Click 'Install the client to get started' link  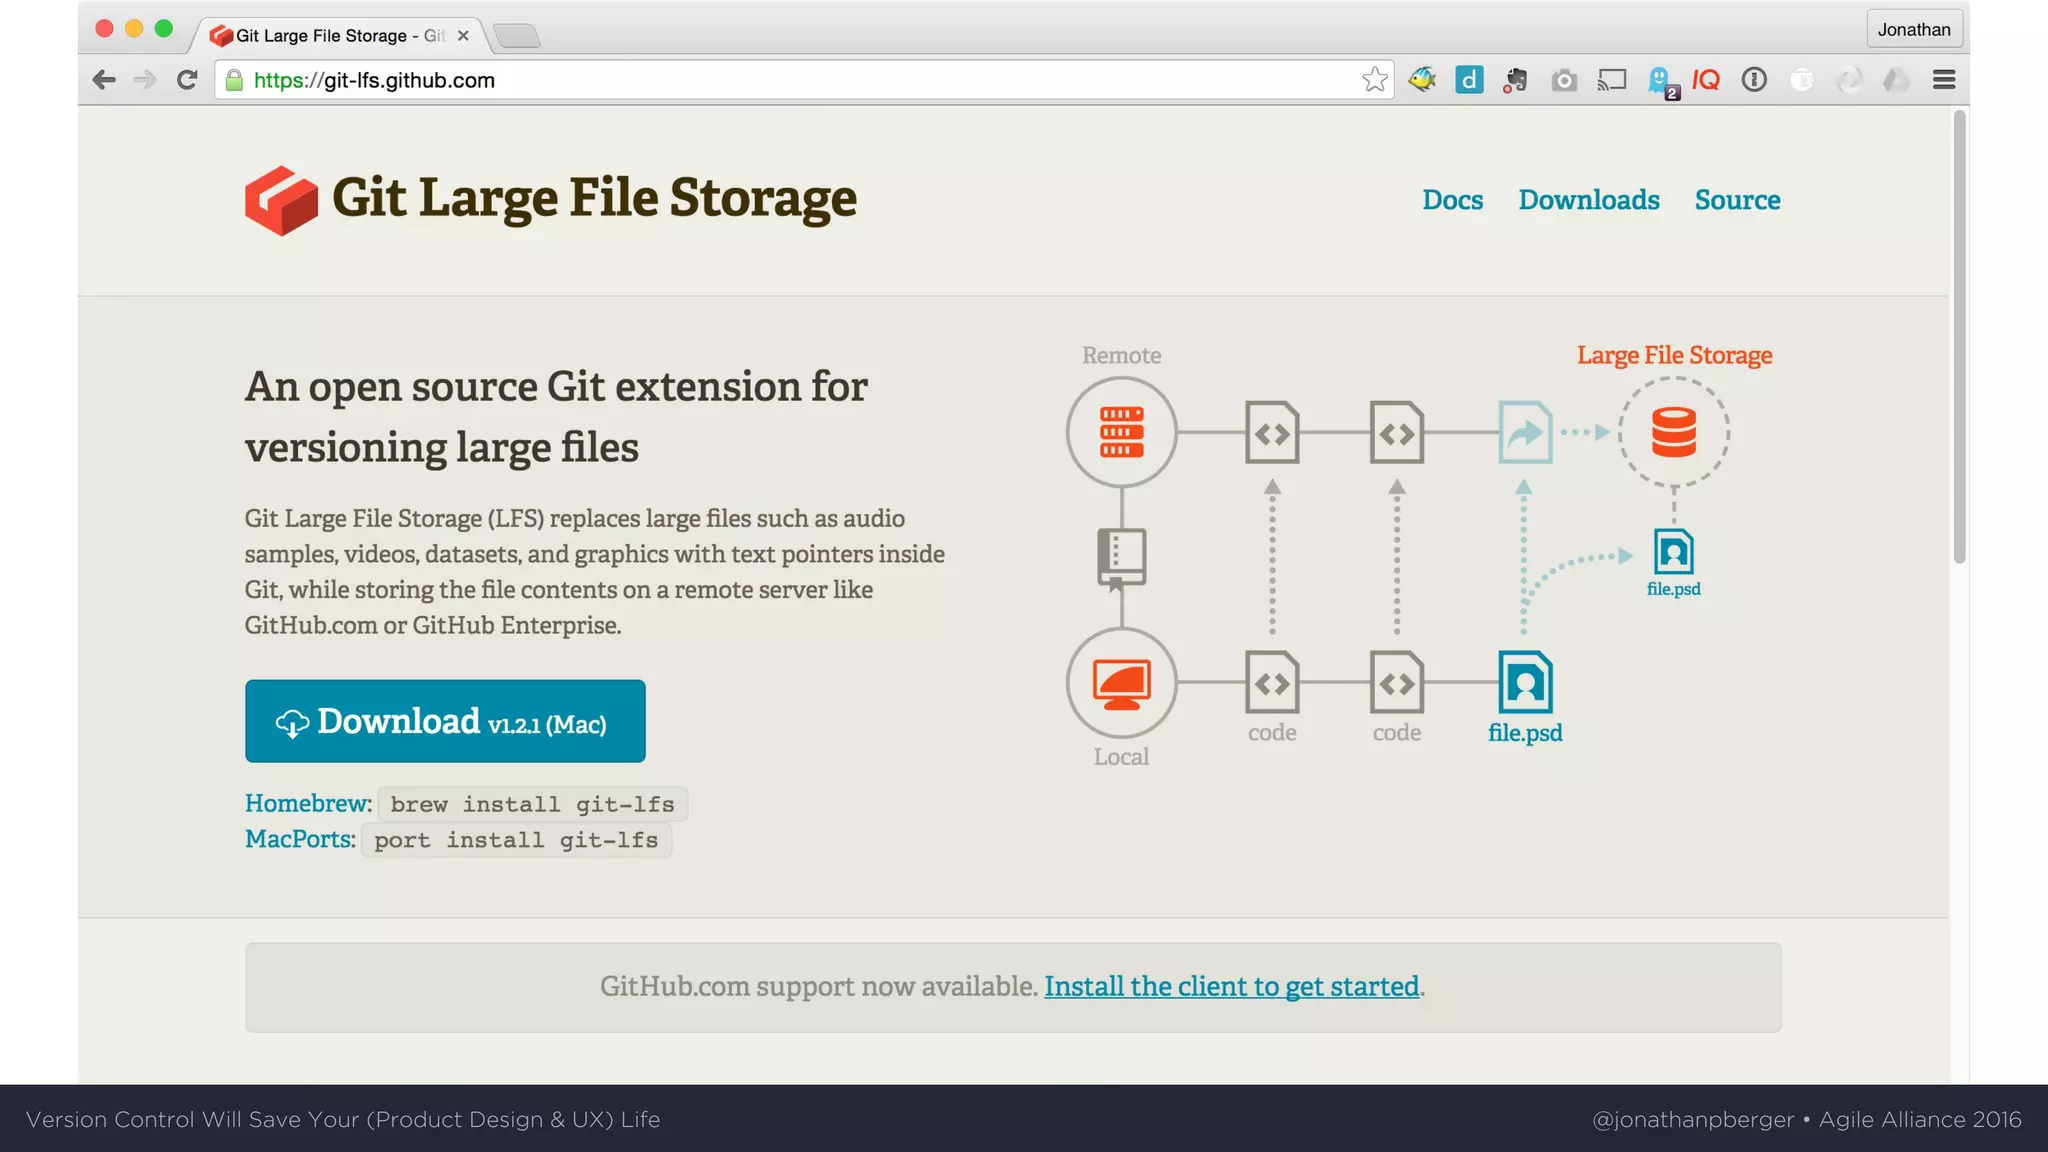coord(1231,986)
